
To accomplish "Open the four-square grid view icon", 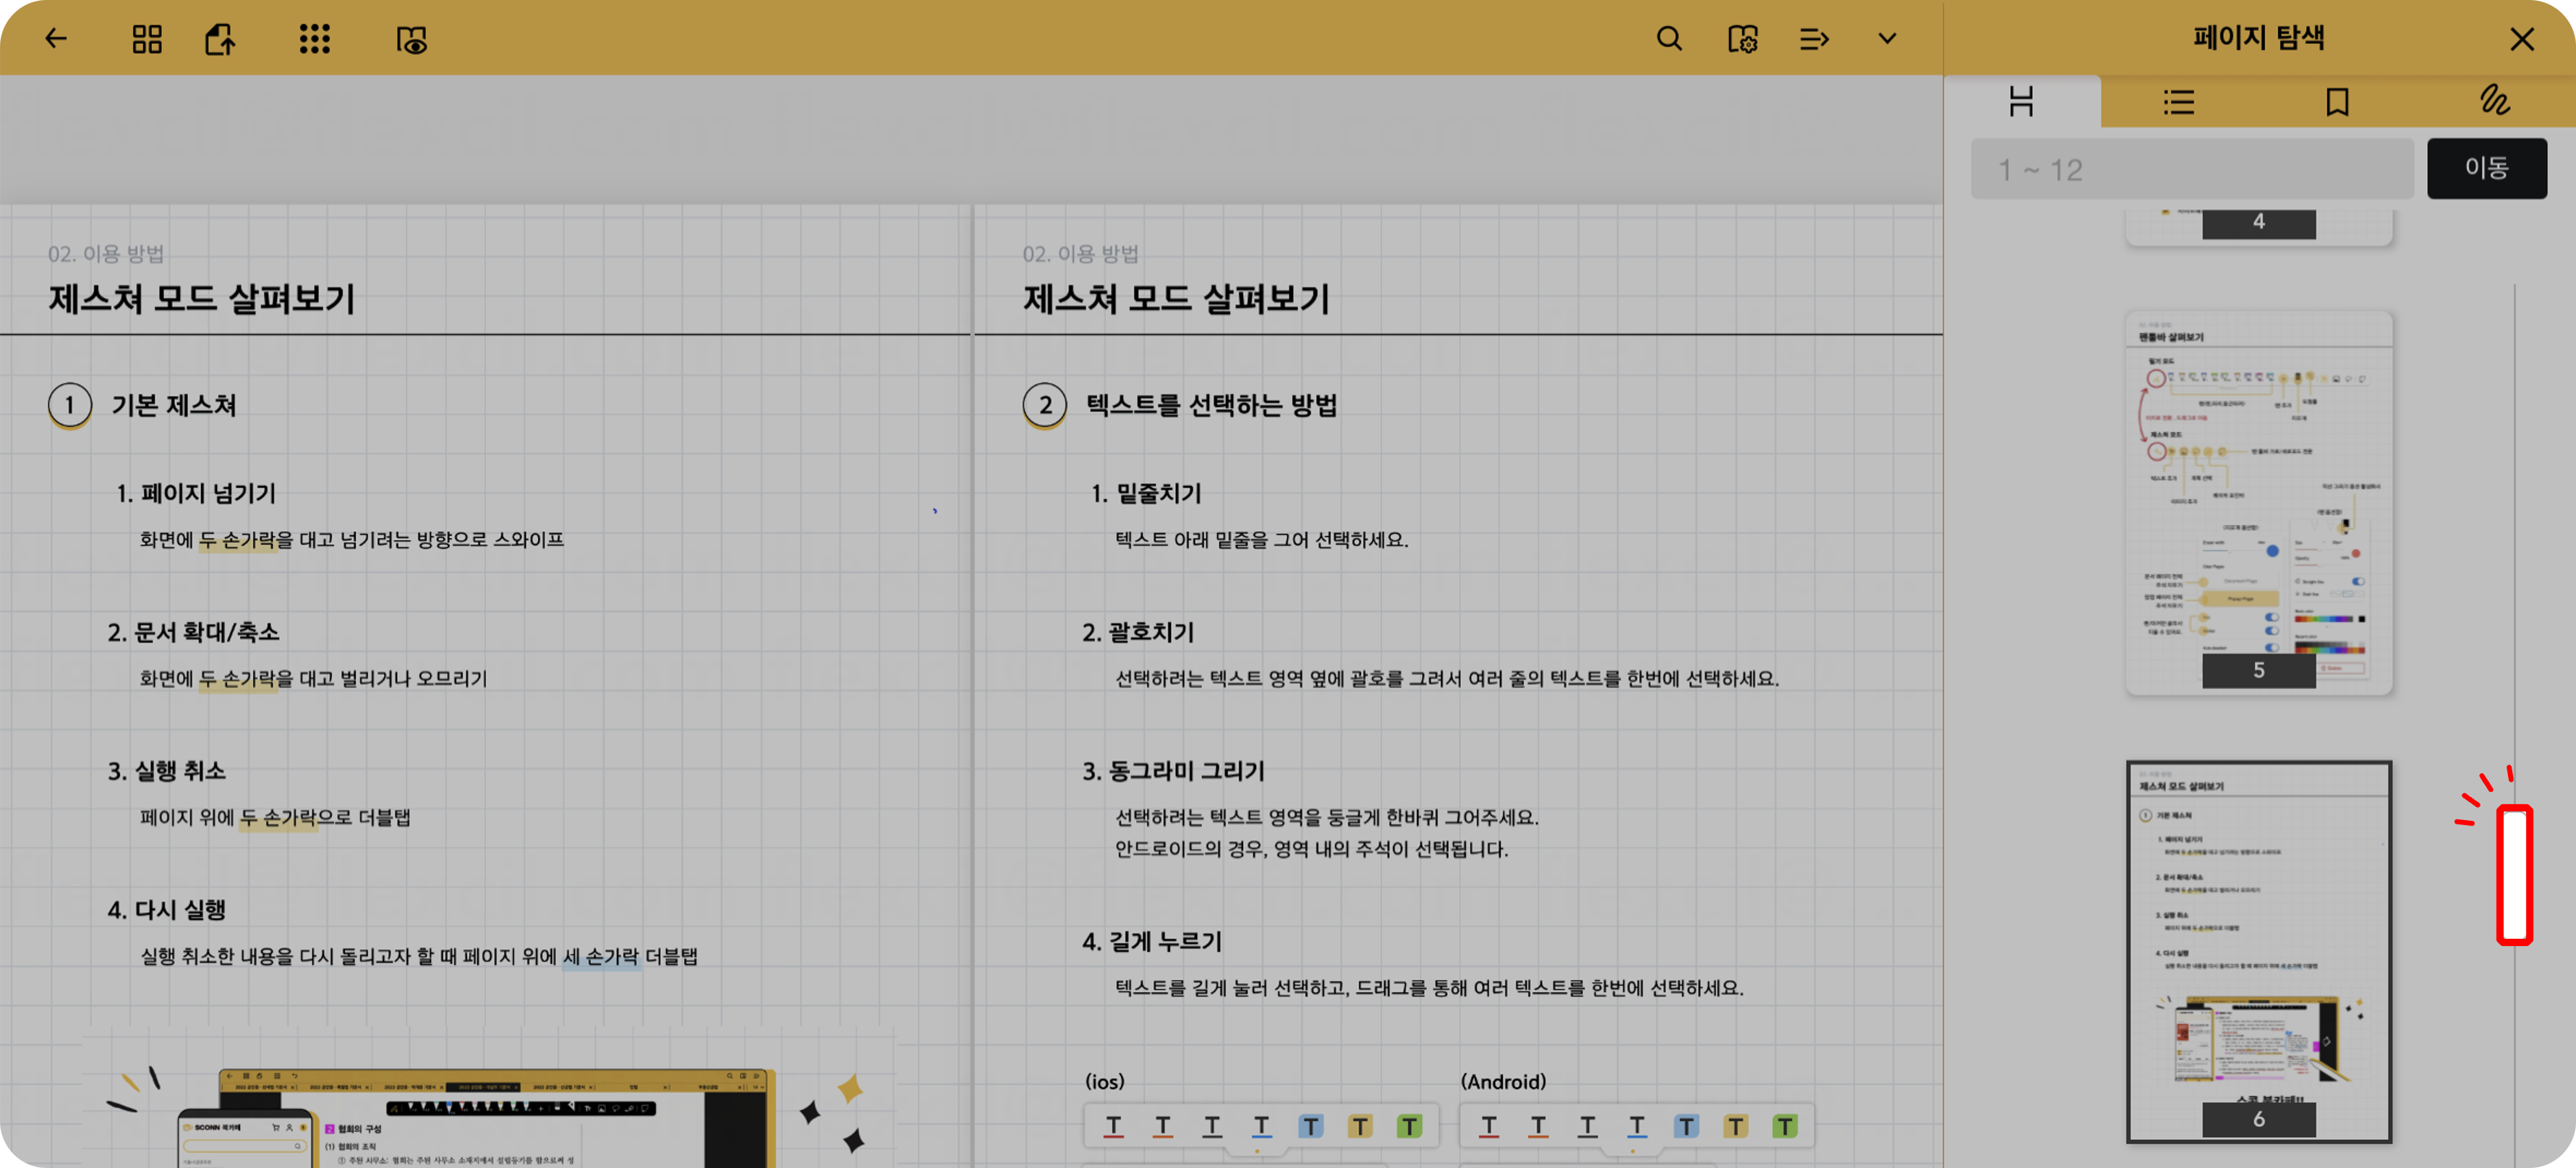I will pos(147,39).
